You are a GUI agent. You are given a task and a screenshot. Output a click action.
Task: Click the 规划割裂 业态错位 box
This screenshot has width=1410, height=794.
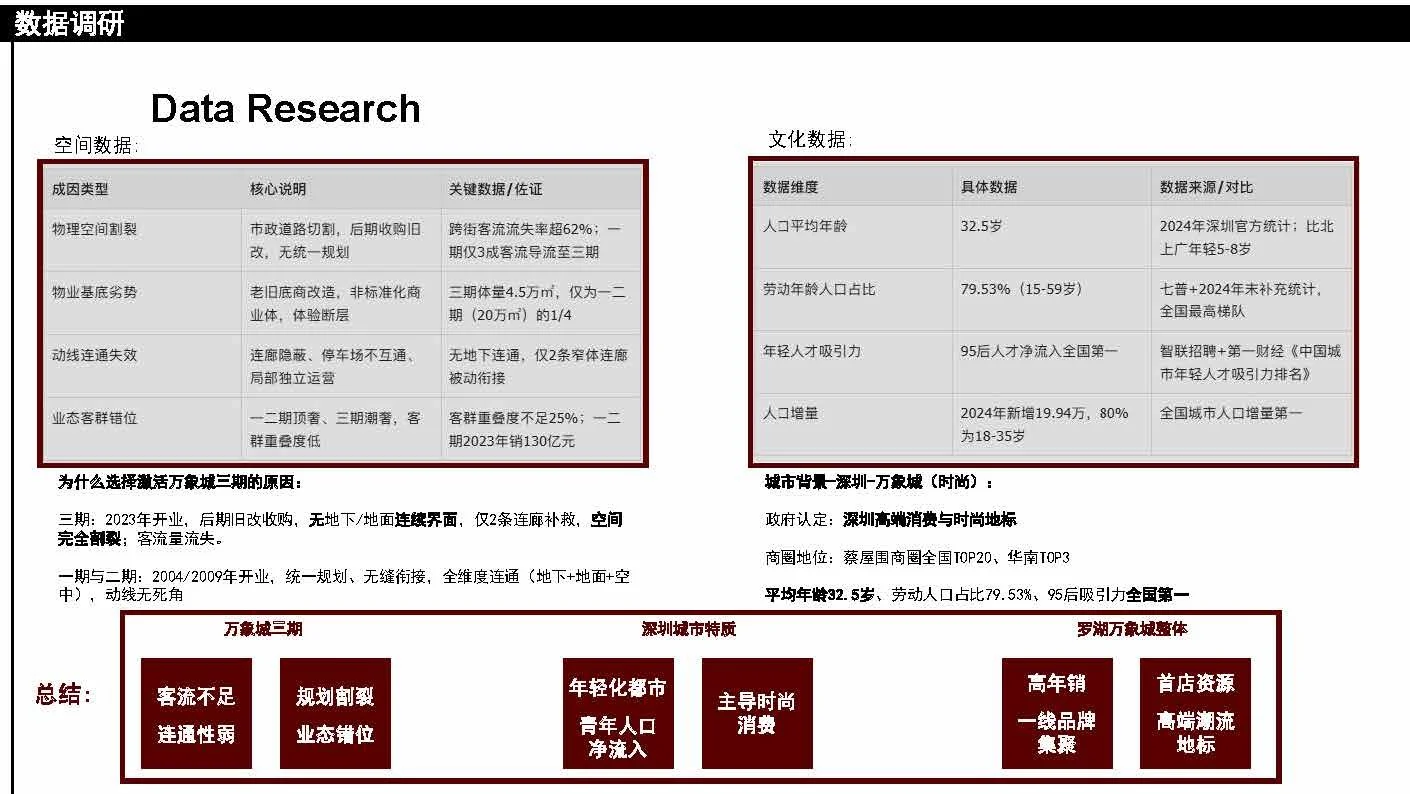click(335, 713)
